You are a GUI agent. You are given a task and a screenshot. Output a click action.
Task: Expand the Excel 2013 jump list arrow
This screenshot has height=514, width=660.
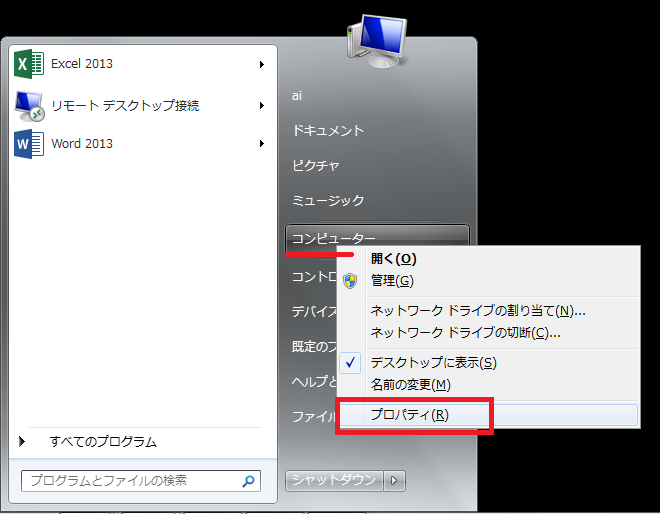point(261,64)
